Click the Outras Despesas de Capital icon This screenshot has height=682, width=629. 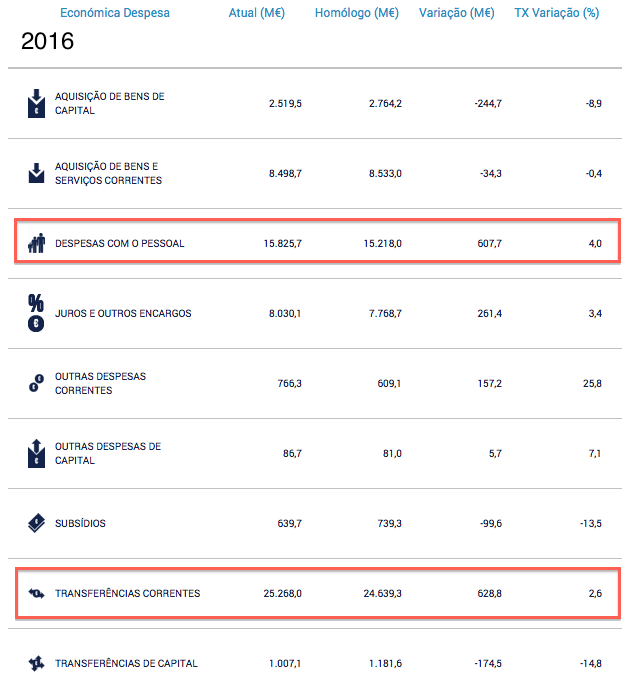(x=37, y=453)
